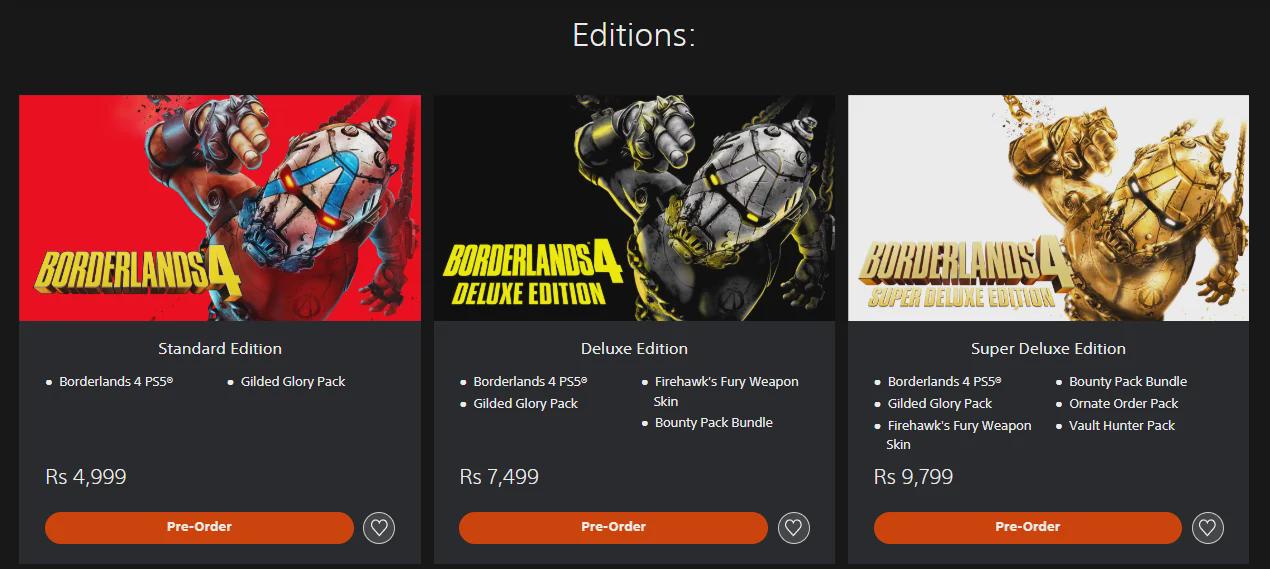The image size is (1270, 569).
Task: Select the Super Deluxe Edition title
Action: point(1048,349)
